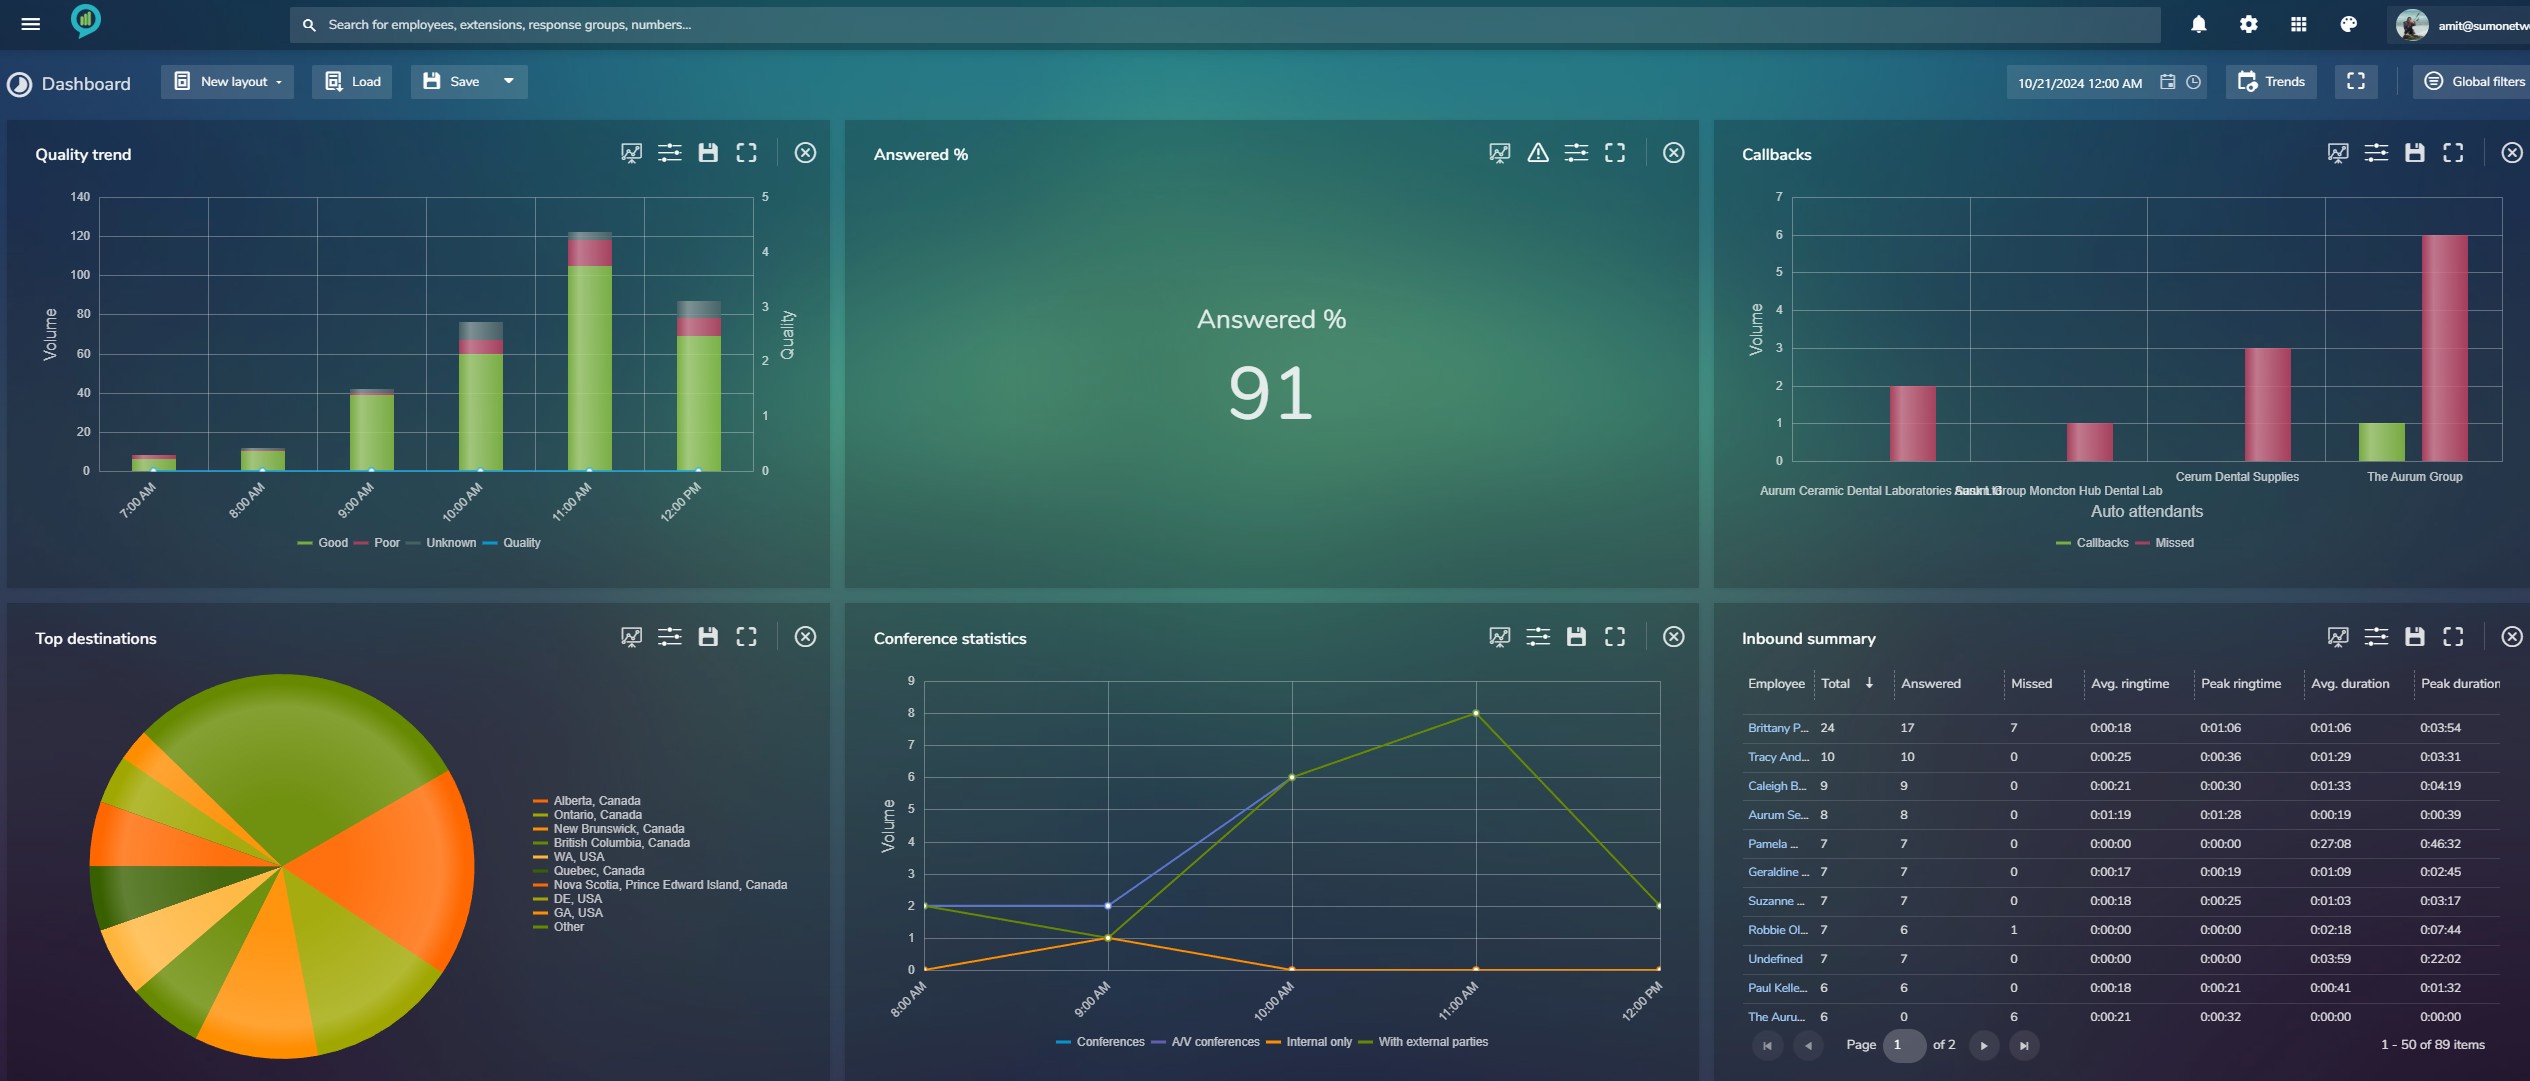
Task: Open the notifications bell
Action: tap(2198, 24)
